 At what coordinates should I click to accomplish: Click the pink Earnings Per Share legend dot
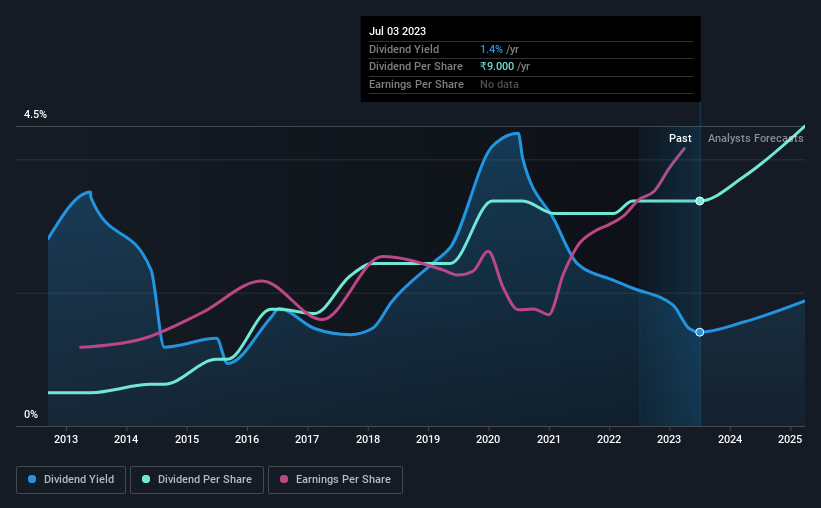(x=284, y=479)
